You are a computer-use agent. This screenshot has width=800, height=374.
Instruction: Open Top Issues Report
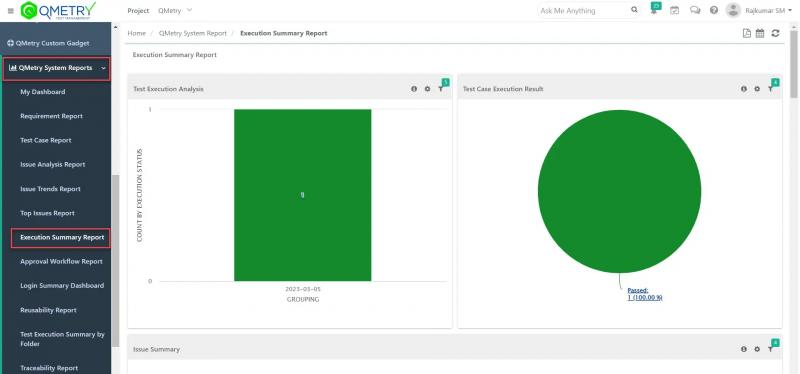(47, 213)
